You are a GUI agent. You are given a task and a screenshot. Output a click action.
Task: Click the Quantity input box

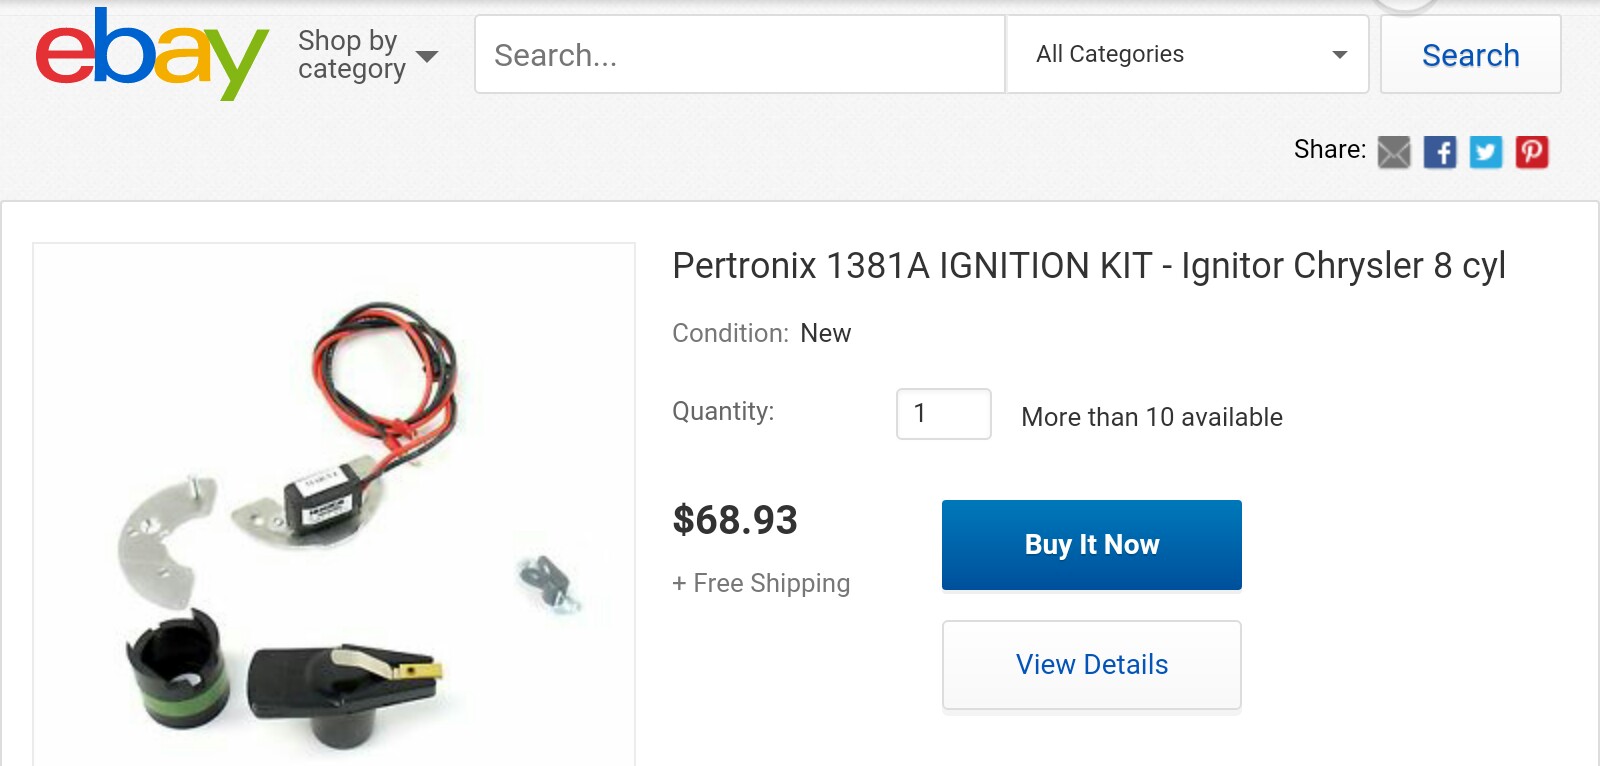943,414
